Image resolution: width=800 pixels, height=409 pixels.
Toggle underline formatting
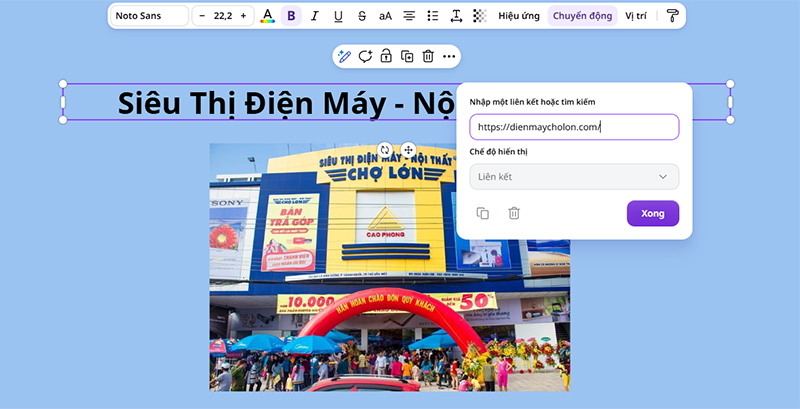point(338,16)
